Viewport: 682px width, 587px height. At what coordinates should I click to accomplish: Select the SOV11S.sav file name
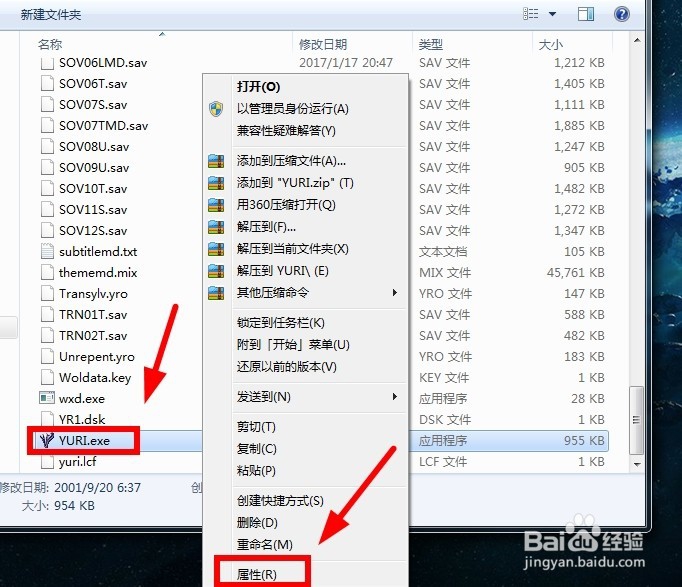click(x=93, y=209)
